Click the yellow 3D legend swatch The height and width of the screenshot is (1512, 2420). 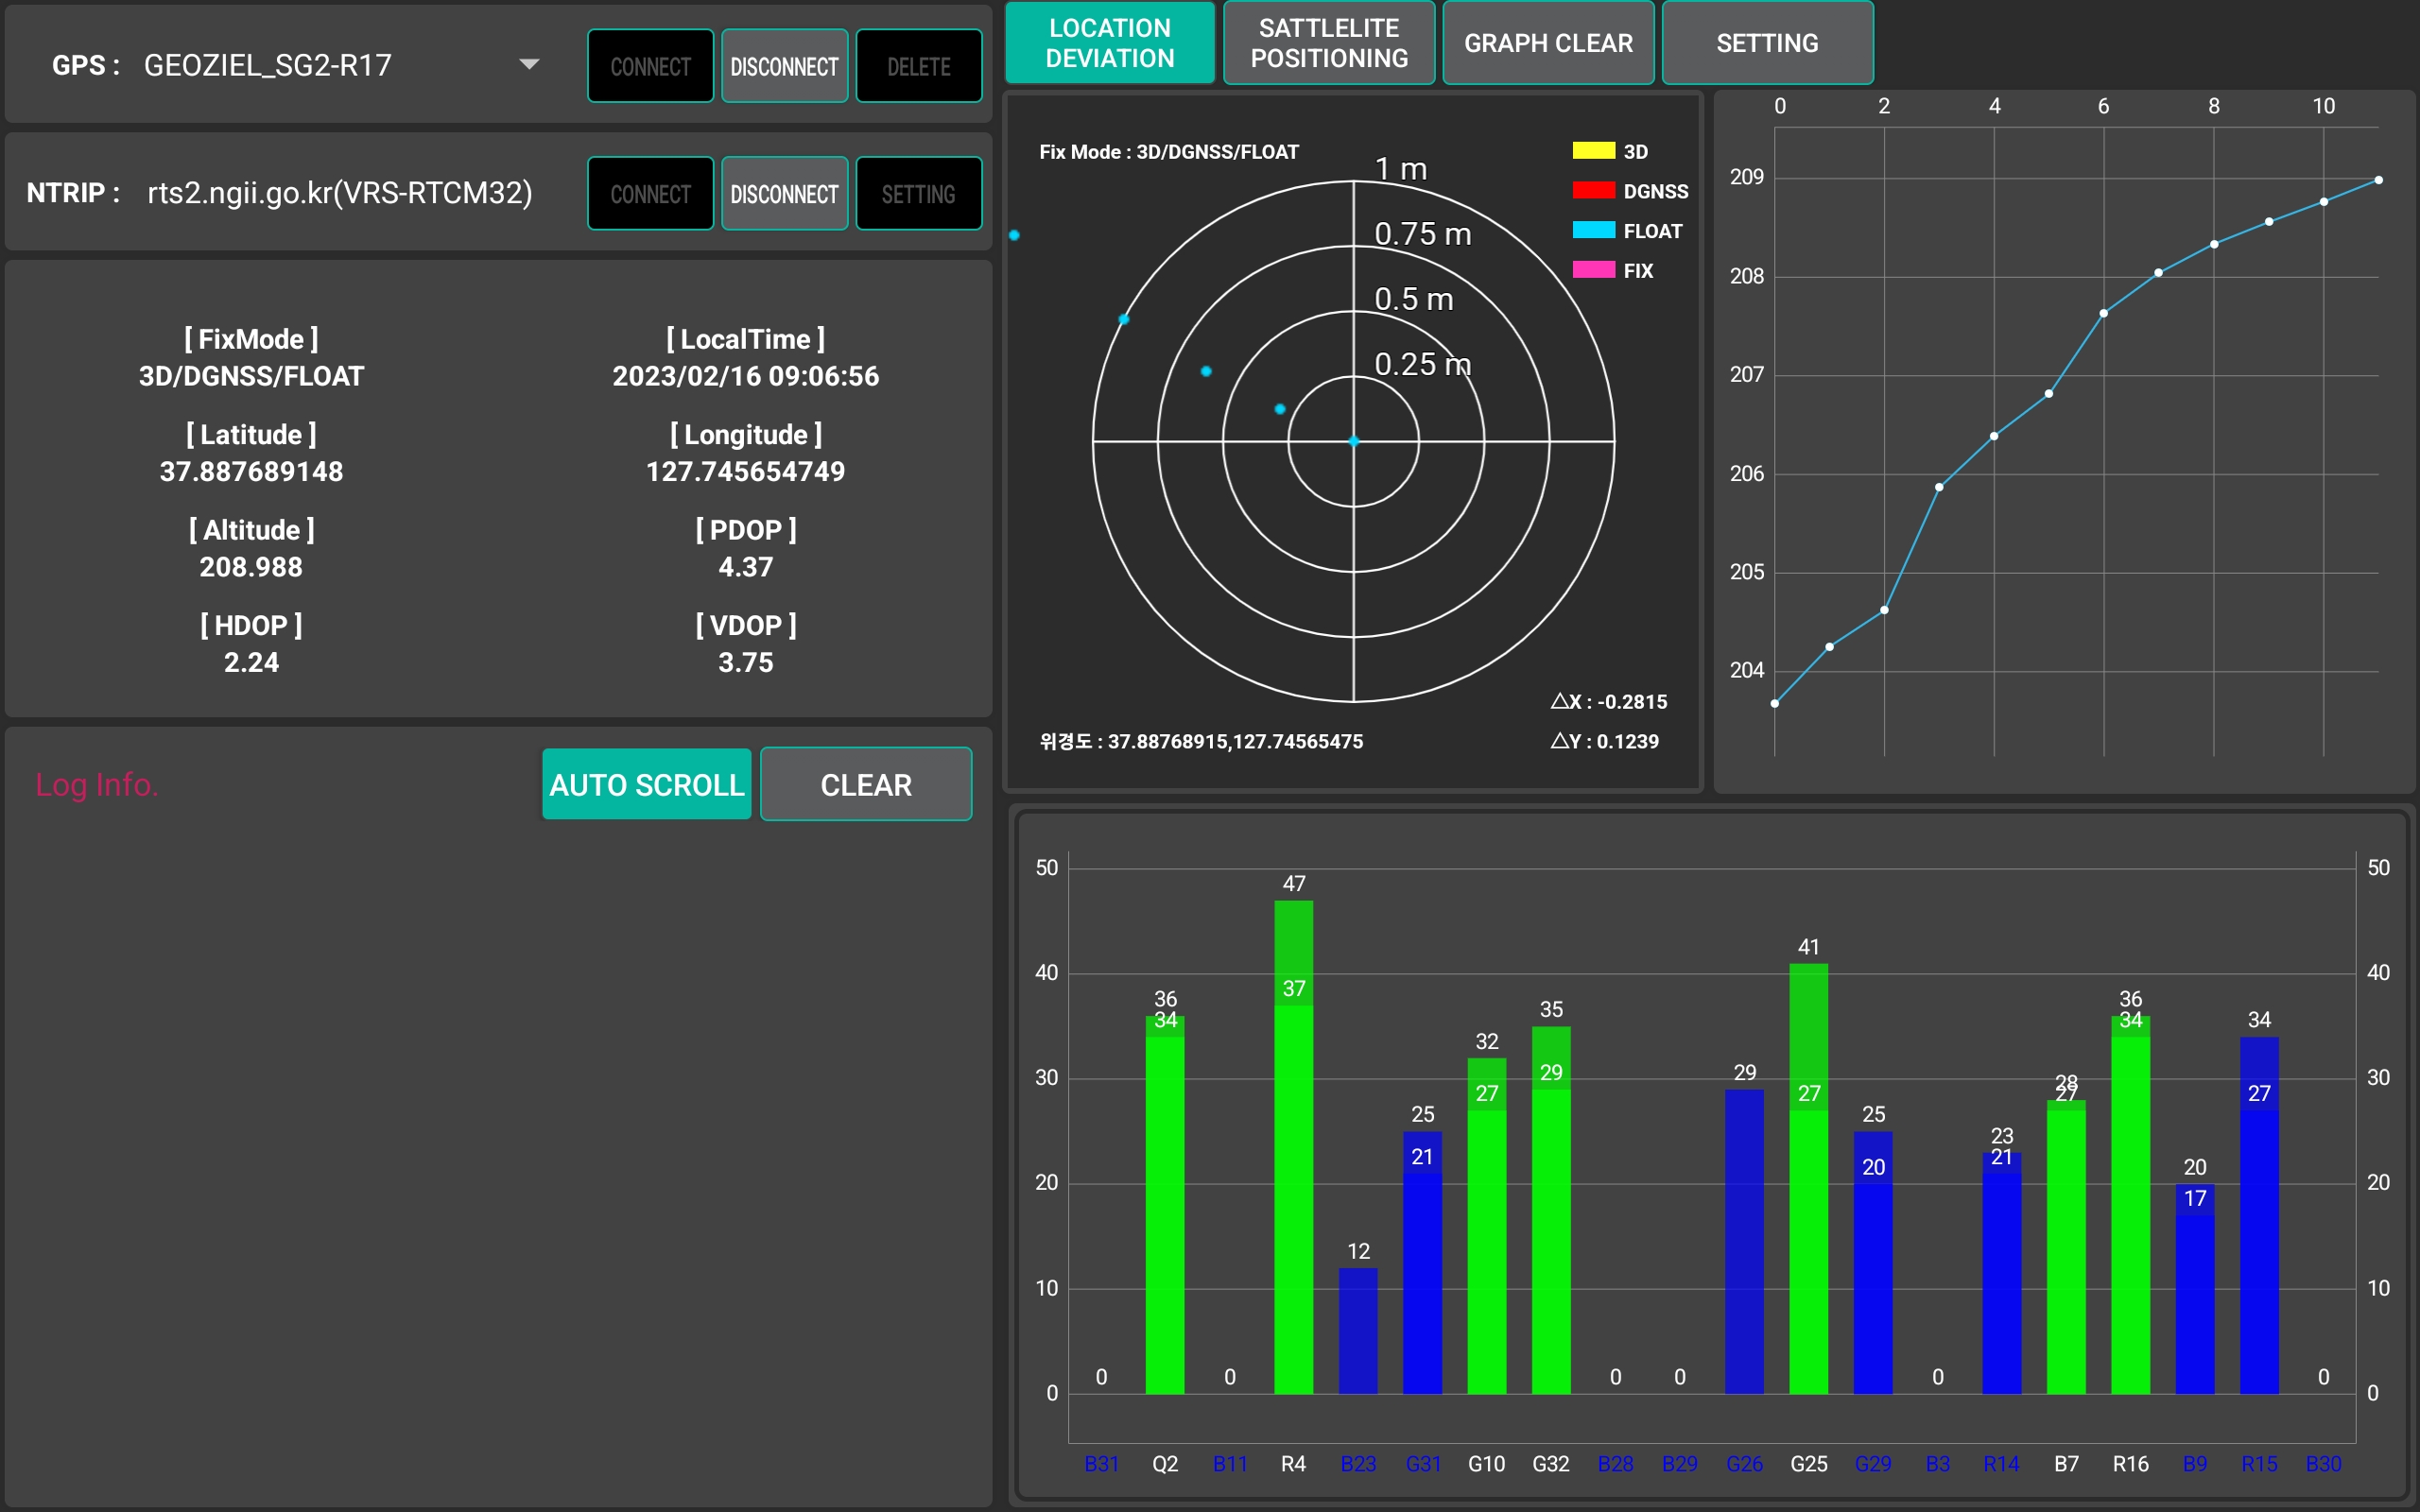pyautogui.click(x=1593, y=151)
